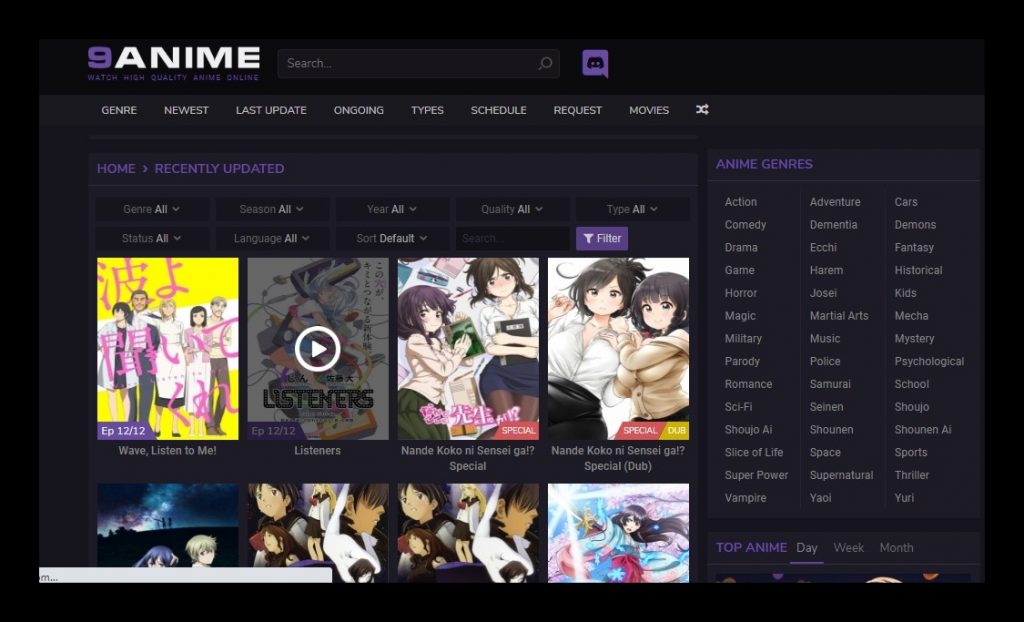1024x622 pixels.
Task: Click the Listeners title link
Action: (317, 451)
